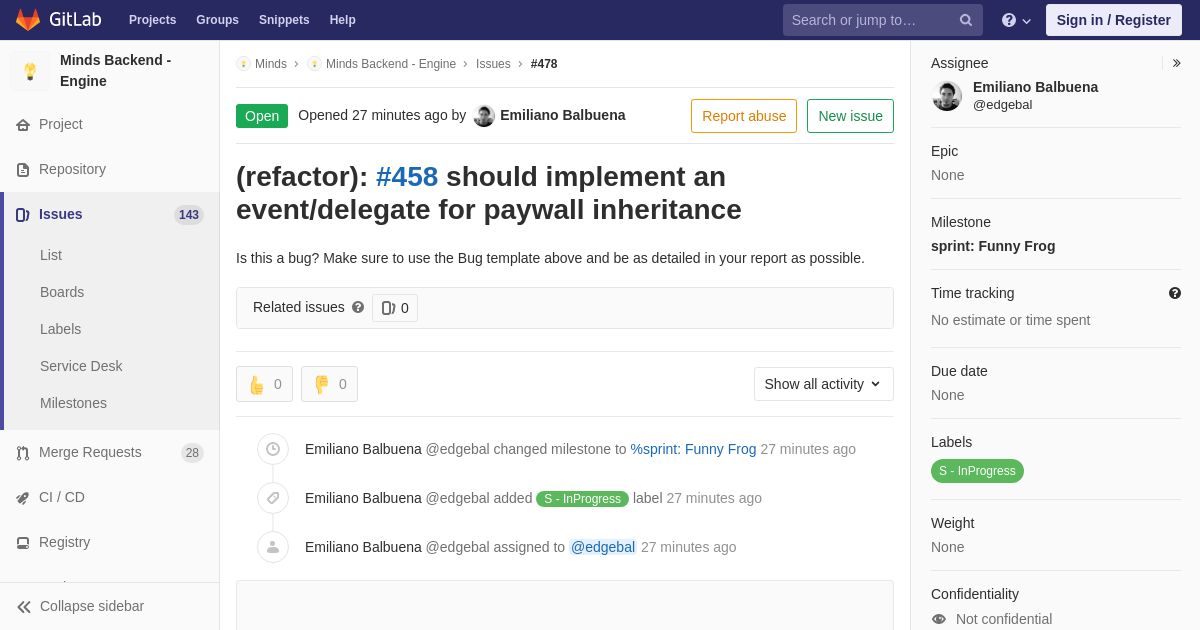
Task: Click the author avatar next to Opened by
Action: point(484,116)
